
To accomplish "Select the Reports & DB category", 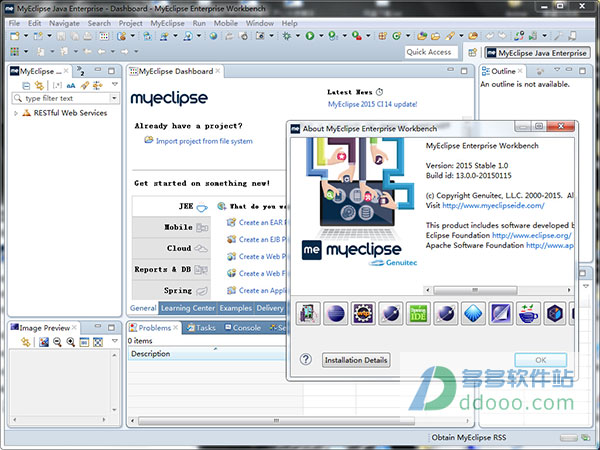I will pos(171,269).
